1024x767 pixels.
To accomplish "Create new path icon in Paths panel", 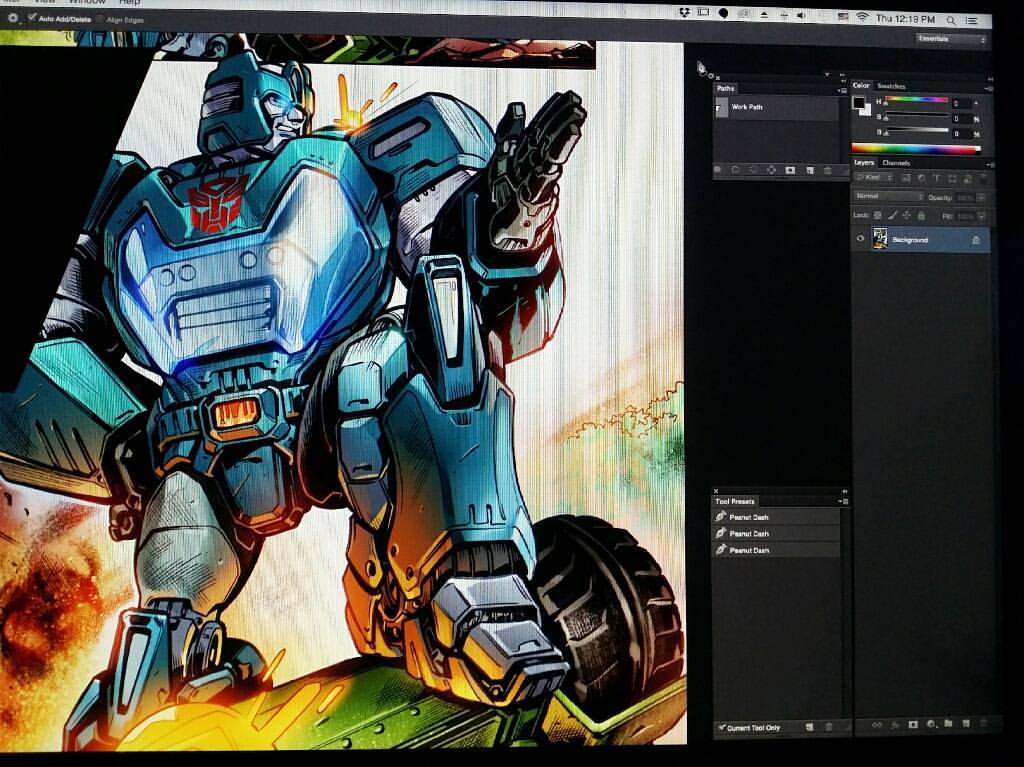I will click(x=810, y=171).
